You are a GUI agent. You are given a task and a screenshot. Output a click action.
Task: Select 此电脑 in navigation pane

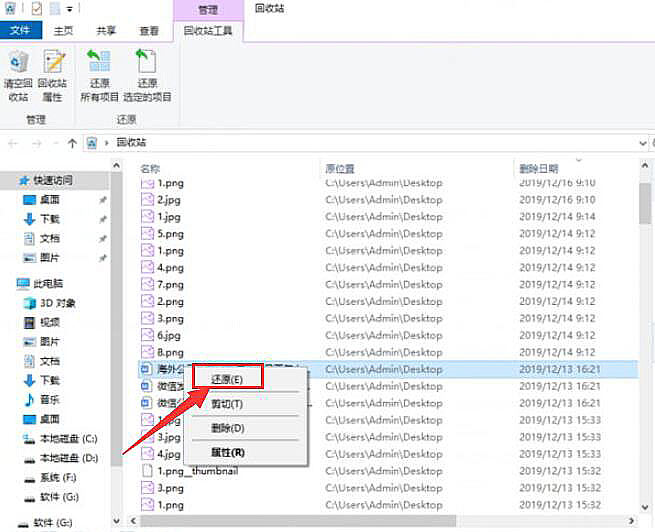48,284
